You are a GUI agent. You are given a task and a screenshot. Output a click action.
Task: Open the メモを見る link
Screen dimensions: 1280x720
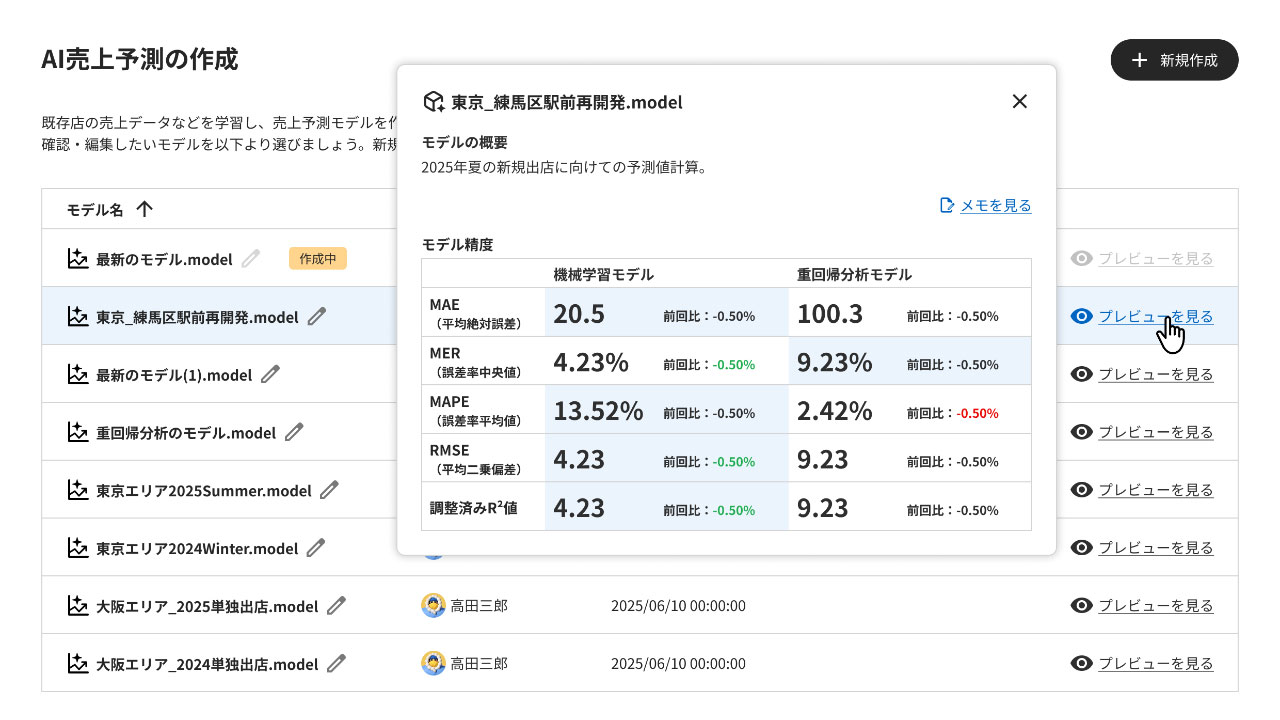tap(995, 205)
